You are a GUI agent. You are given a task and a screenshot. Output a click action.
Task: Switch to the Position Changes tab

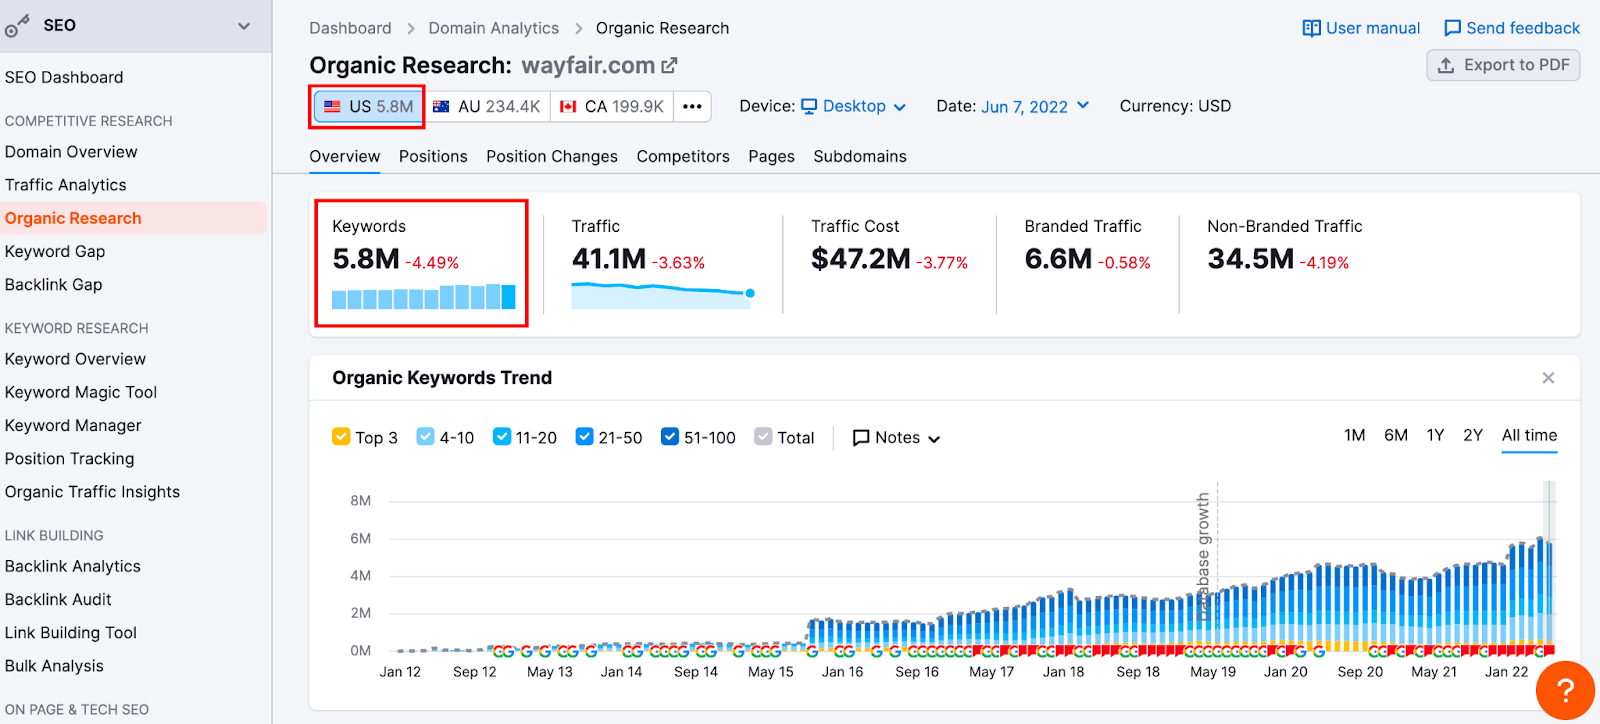tap(552, 156)
